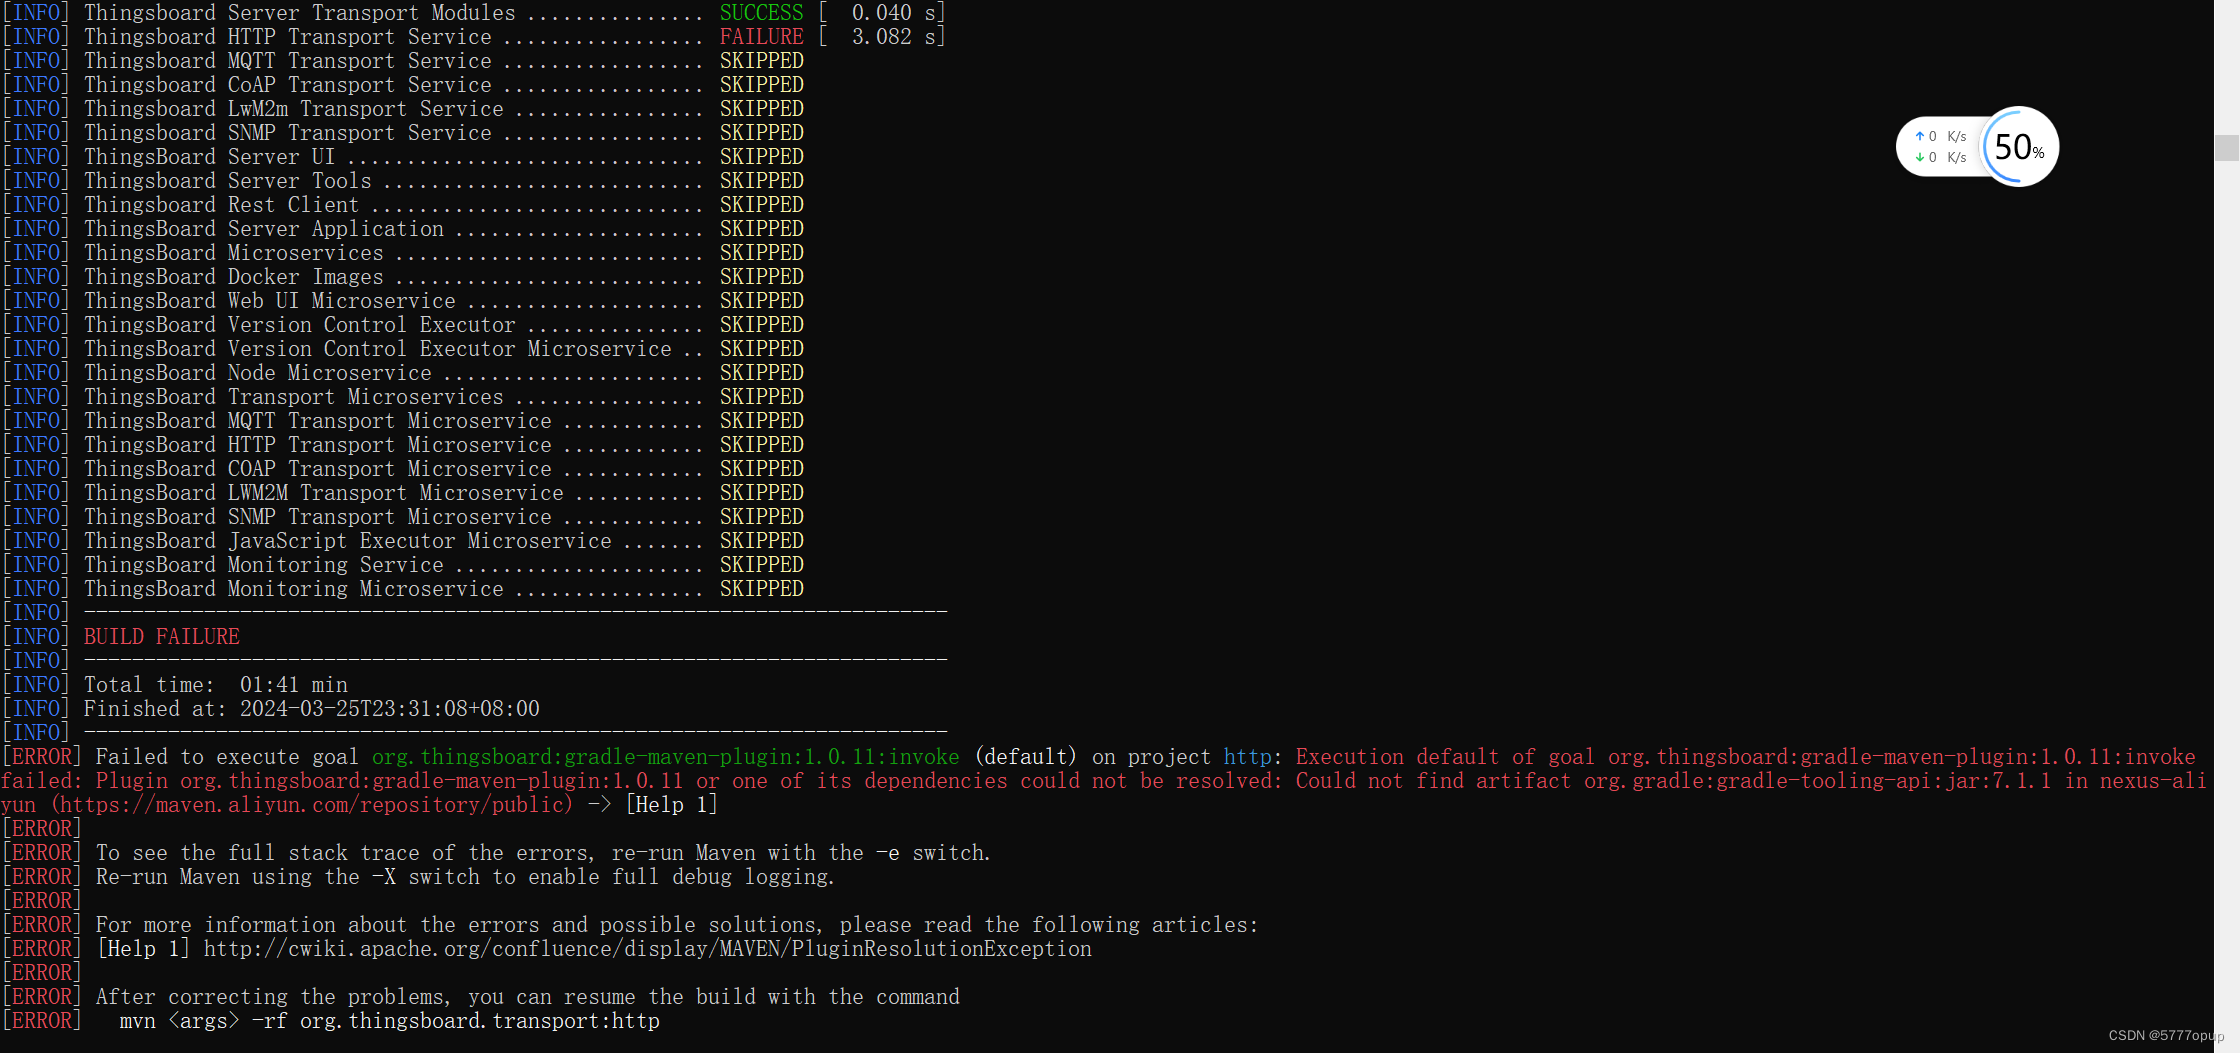Click 'ThingsBoard Monitoring Microservice' line

pos(403,589)
